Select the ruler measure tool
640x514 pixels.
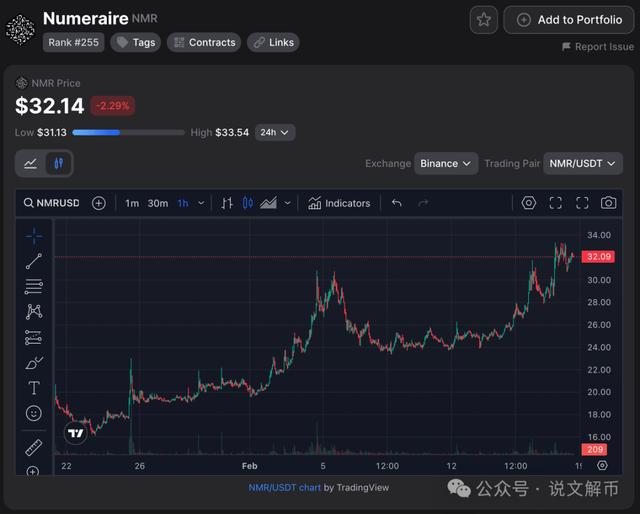[34, 447]
